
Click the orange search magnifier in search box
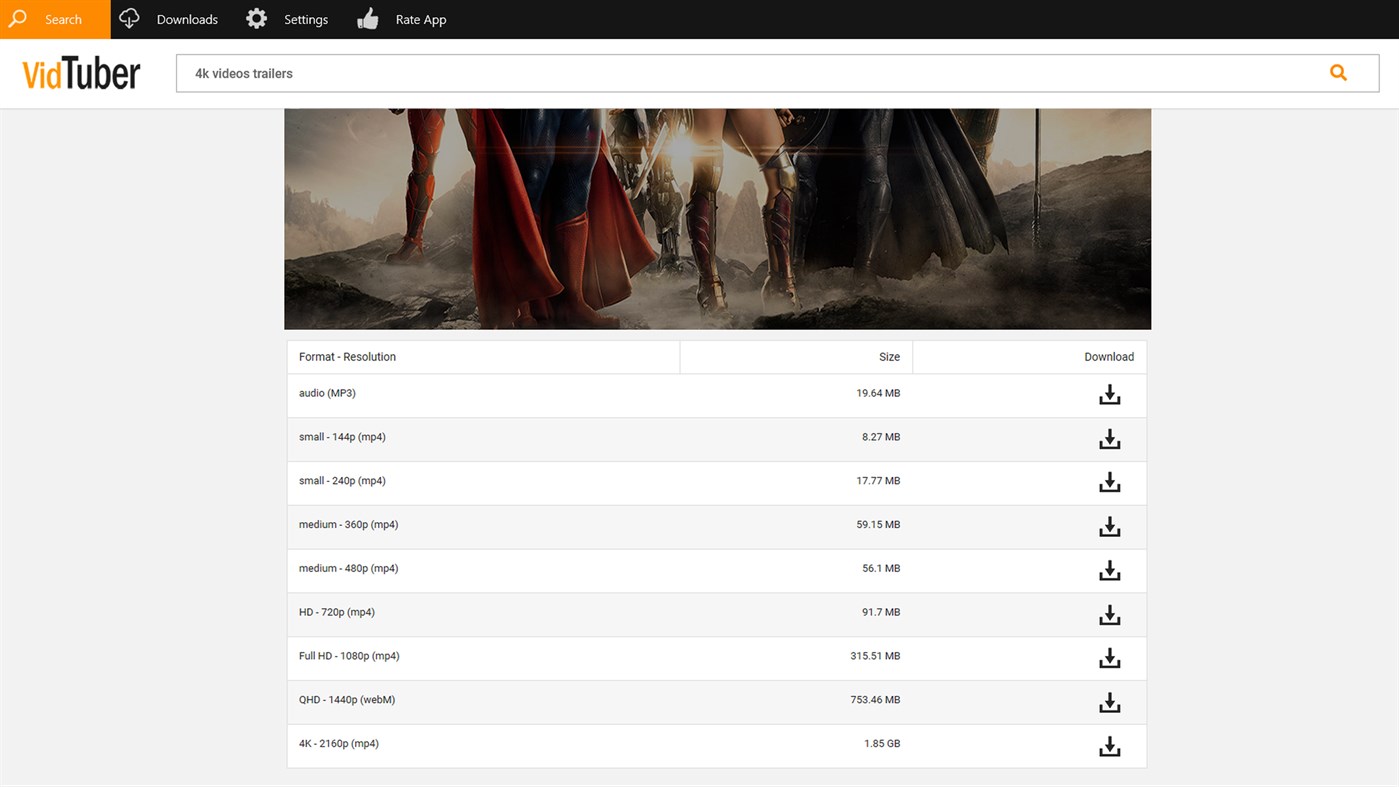point(1338,73)
